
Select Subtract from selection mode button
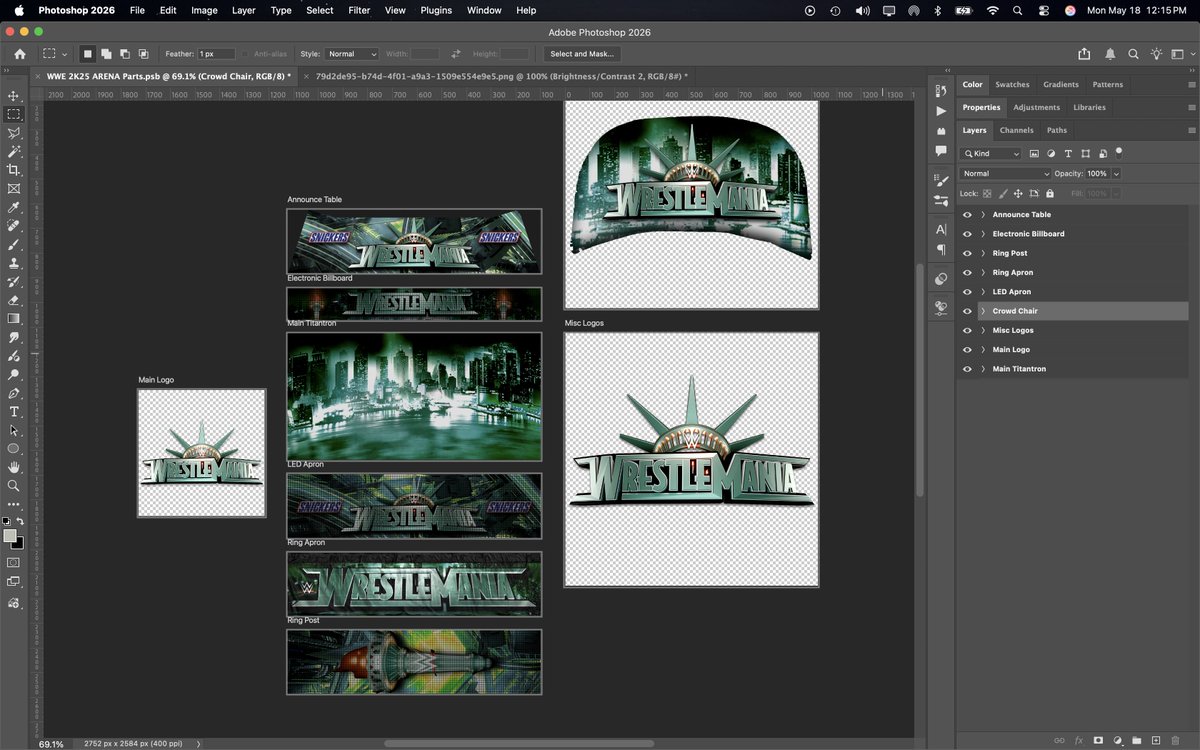click(x=125, y=54)
